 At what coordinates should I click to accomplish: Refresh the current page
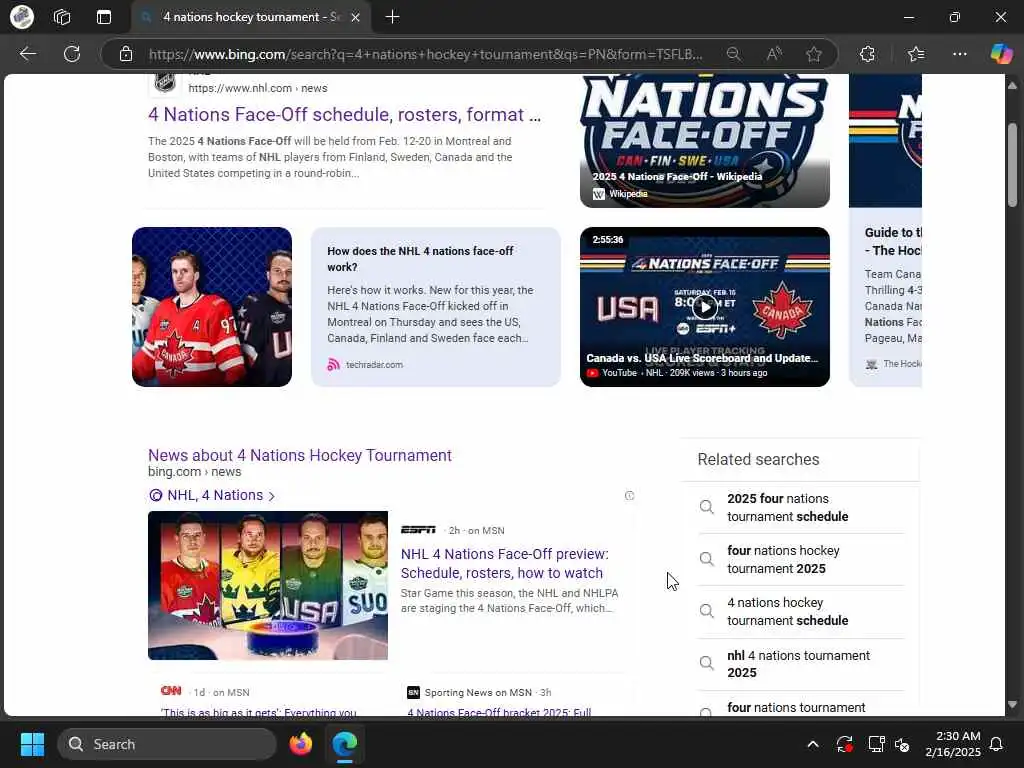tap(72, 54)
